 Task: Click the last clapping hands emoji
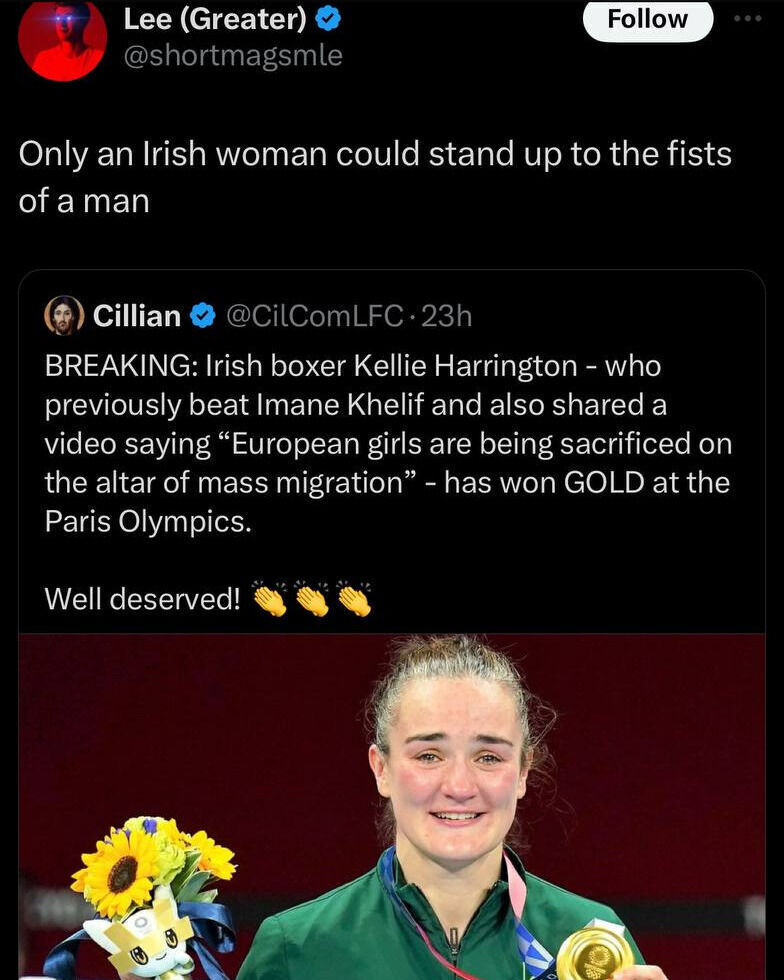(x=354, y=599)
